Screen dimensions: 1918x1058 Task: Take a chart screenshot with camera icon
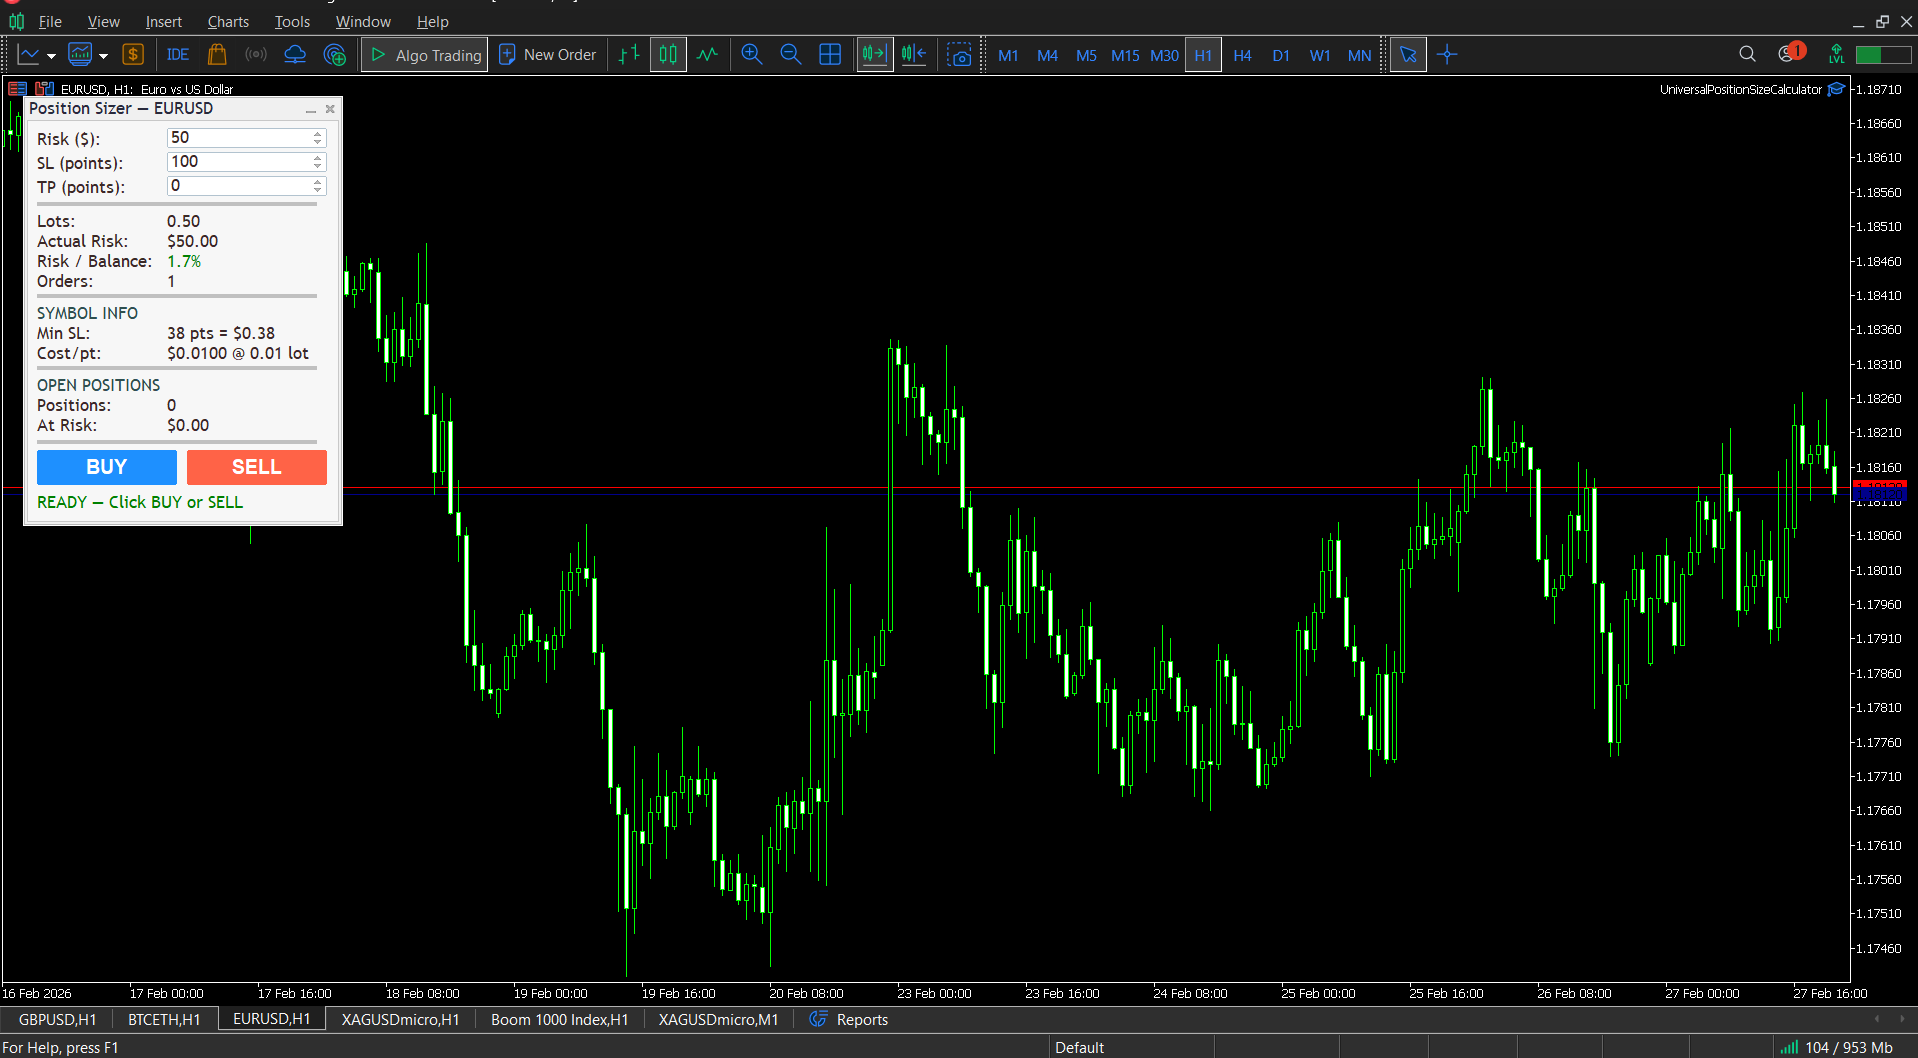959,55
